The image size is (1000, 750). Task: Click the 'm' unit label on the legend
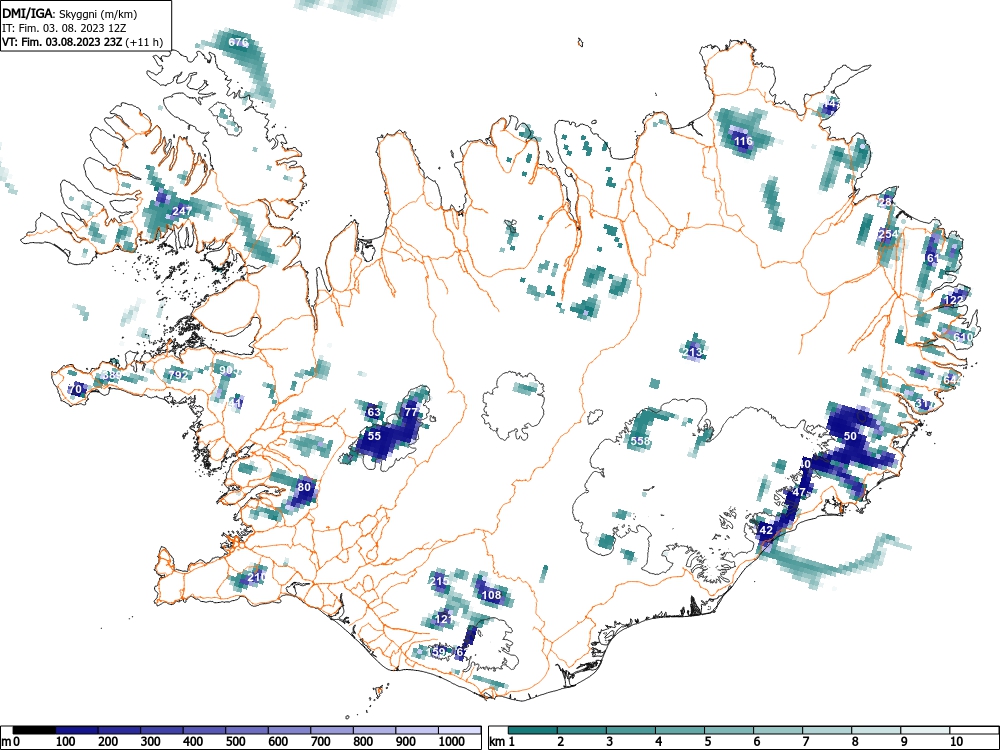pyautogui.click(x=6, y=742)
